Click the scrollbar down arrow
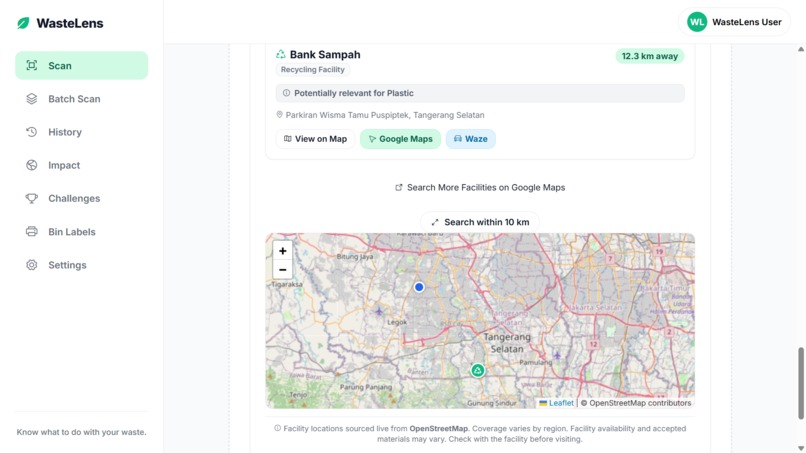Screen dimensions: 806x453 [801, 448]
